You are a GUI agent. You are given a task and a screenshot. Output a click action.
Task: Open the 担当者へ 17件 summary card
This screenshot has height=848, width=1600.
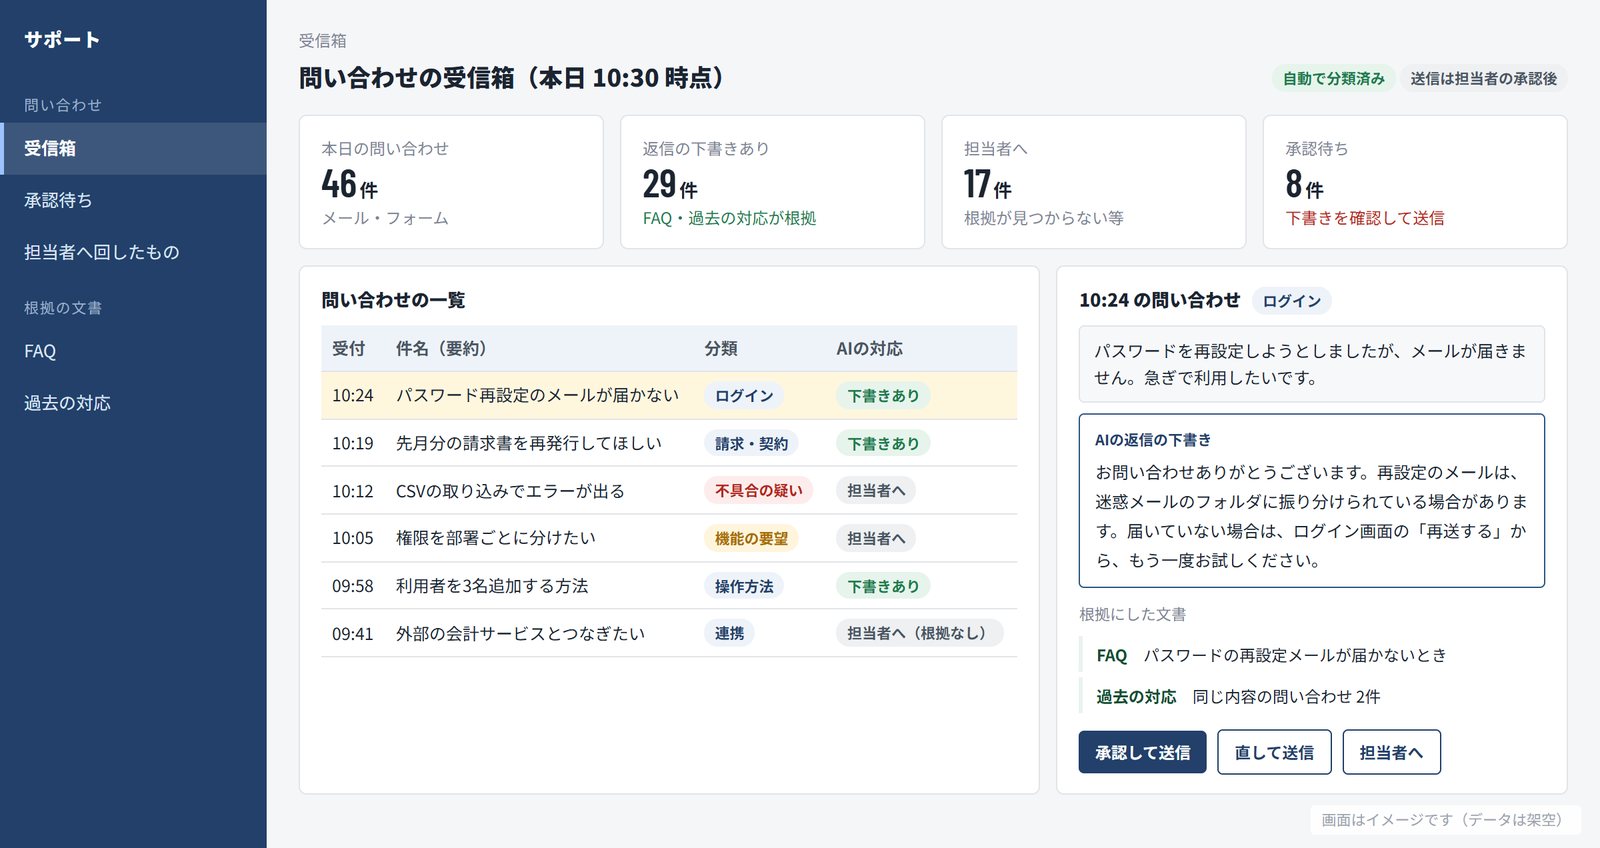pyautogui.click(x=1094, y=182)
